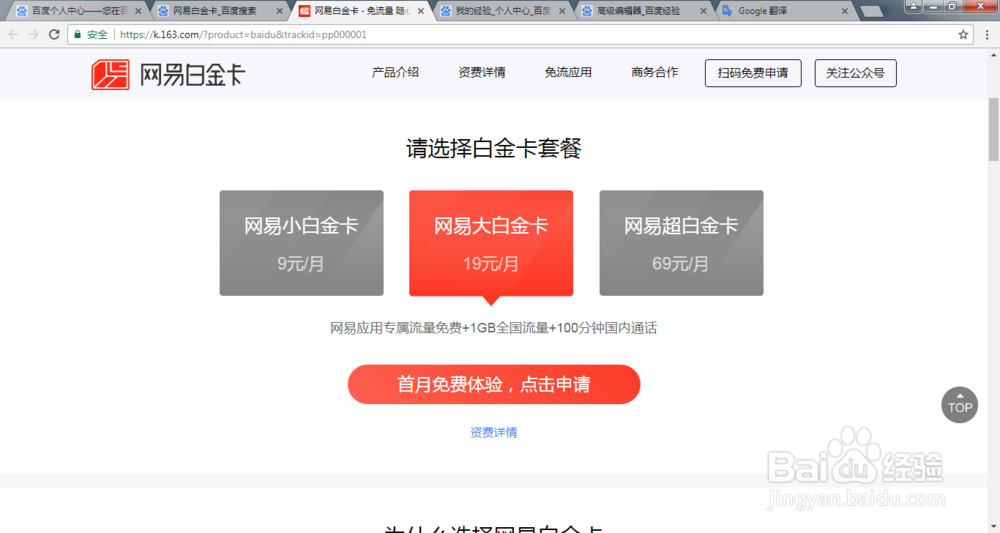The width and height of the screenshot is (1000, 533).
Task: Open the Chrome three-dot menu
Action: tap(987, 34)
